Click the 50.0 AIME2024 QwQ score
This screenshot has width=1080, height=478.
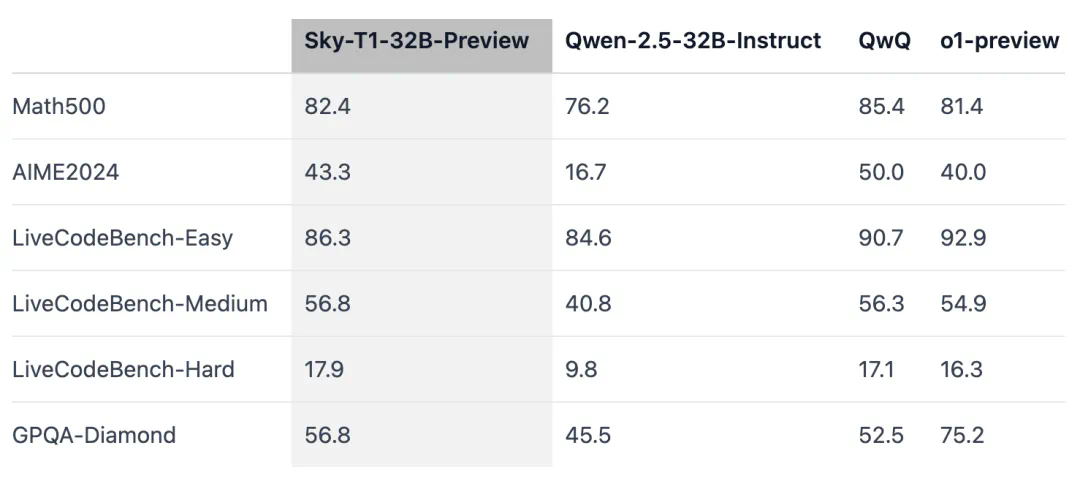[881, 172]
